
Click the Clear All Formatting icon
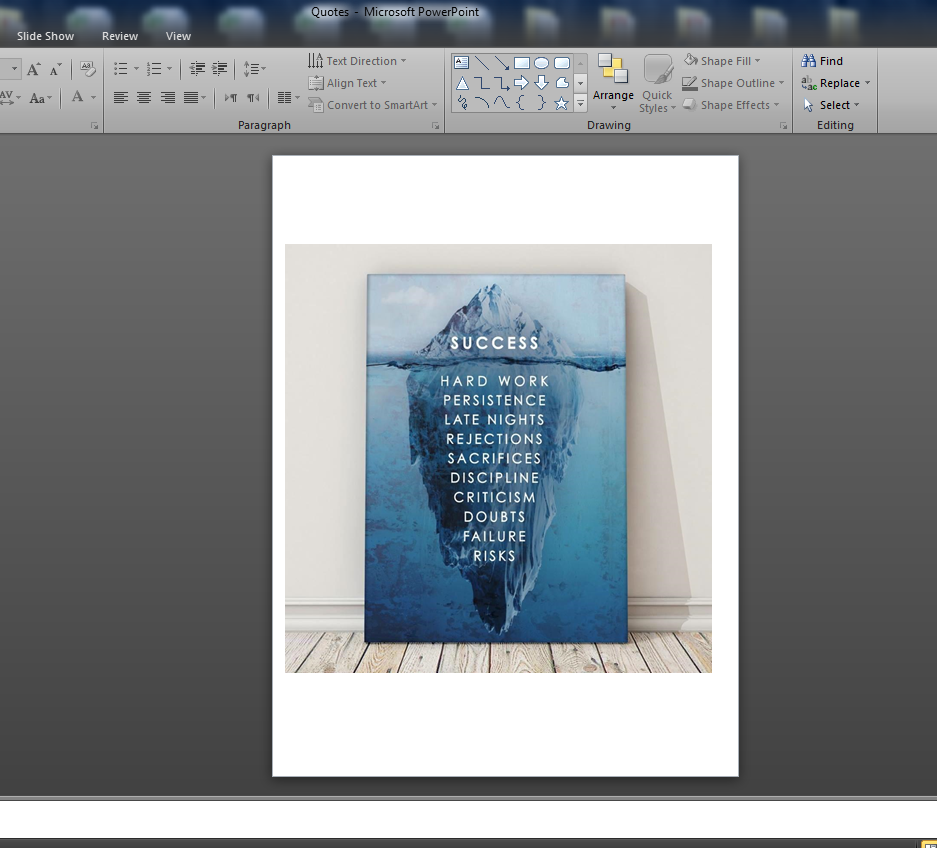point(87,69)
